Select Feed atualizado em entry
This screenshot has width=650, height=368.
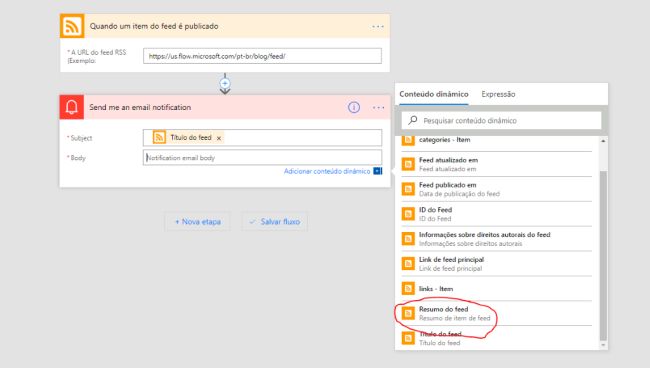[x=497, y=164]
